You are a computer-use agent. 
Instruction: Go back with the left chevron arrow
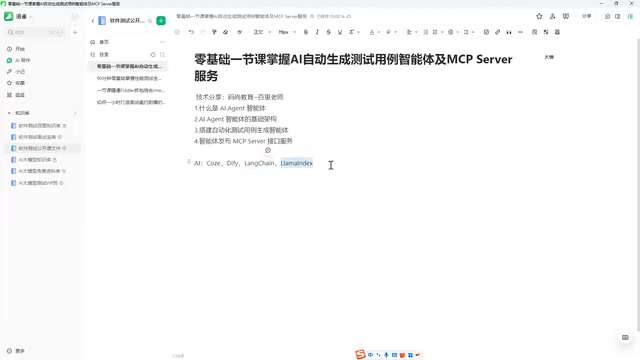pos(93,20)
